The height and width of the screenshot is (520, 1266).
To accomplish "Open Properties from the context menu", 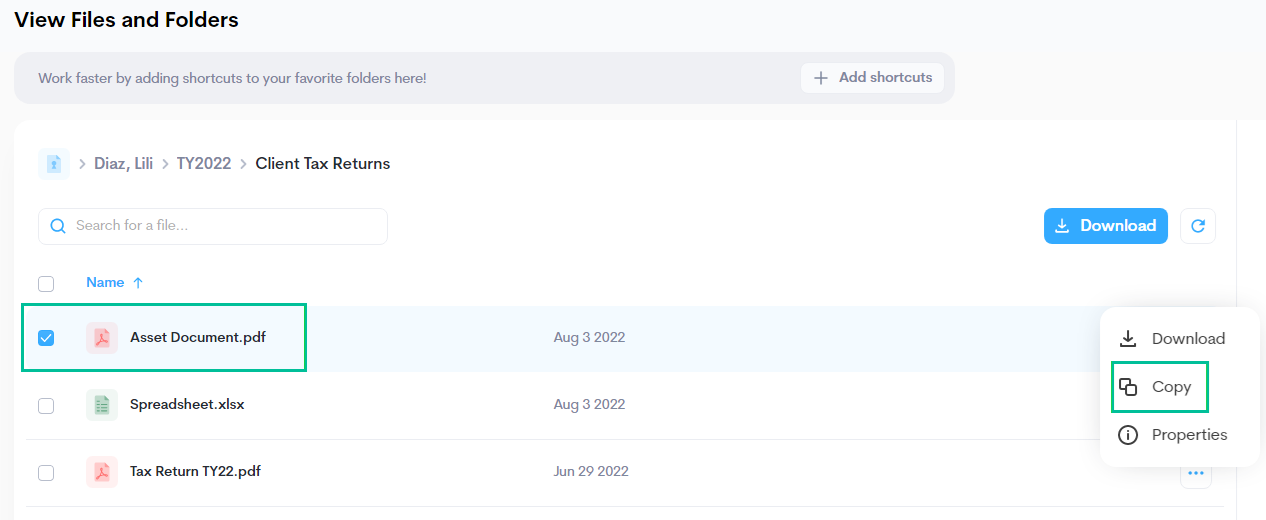I will pos(1173,435).
